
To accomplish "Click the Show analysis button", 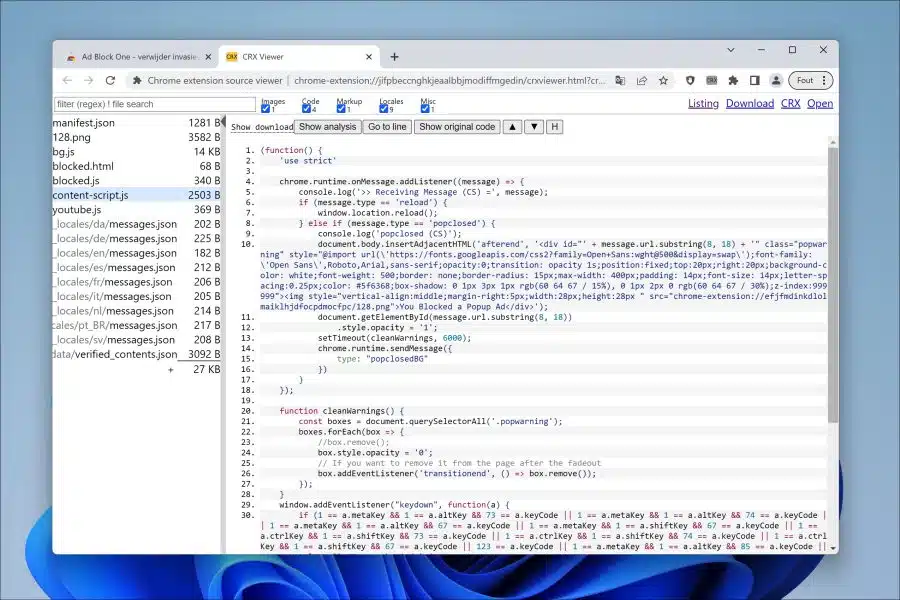I will 328,127.
